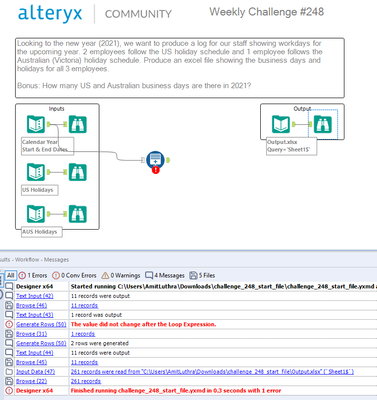Click the Calendar Year input's output anchor
This screenshot has height=400, width=377.
[x=48, y=124]
